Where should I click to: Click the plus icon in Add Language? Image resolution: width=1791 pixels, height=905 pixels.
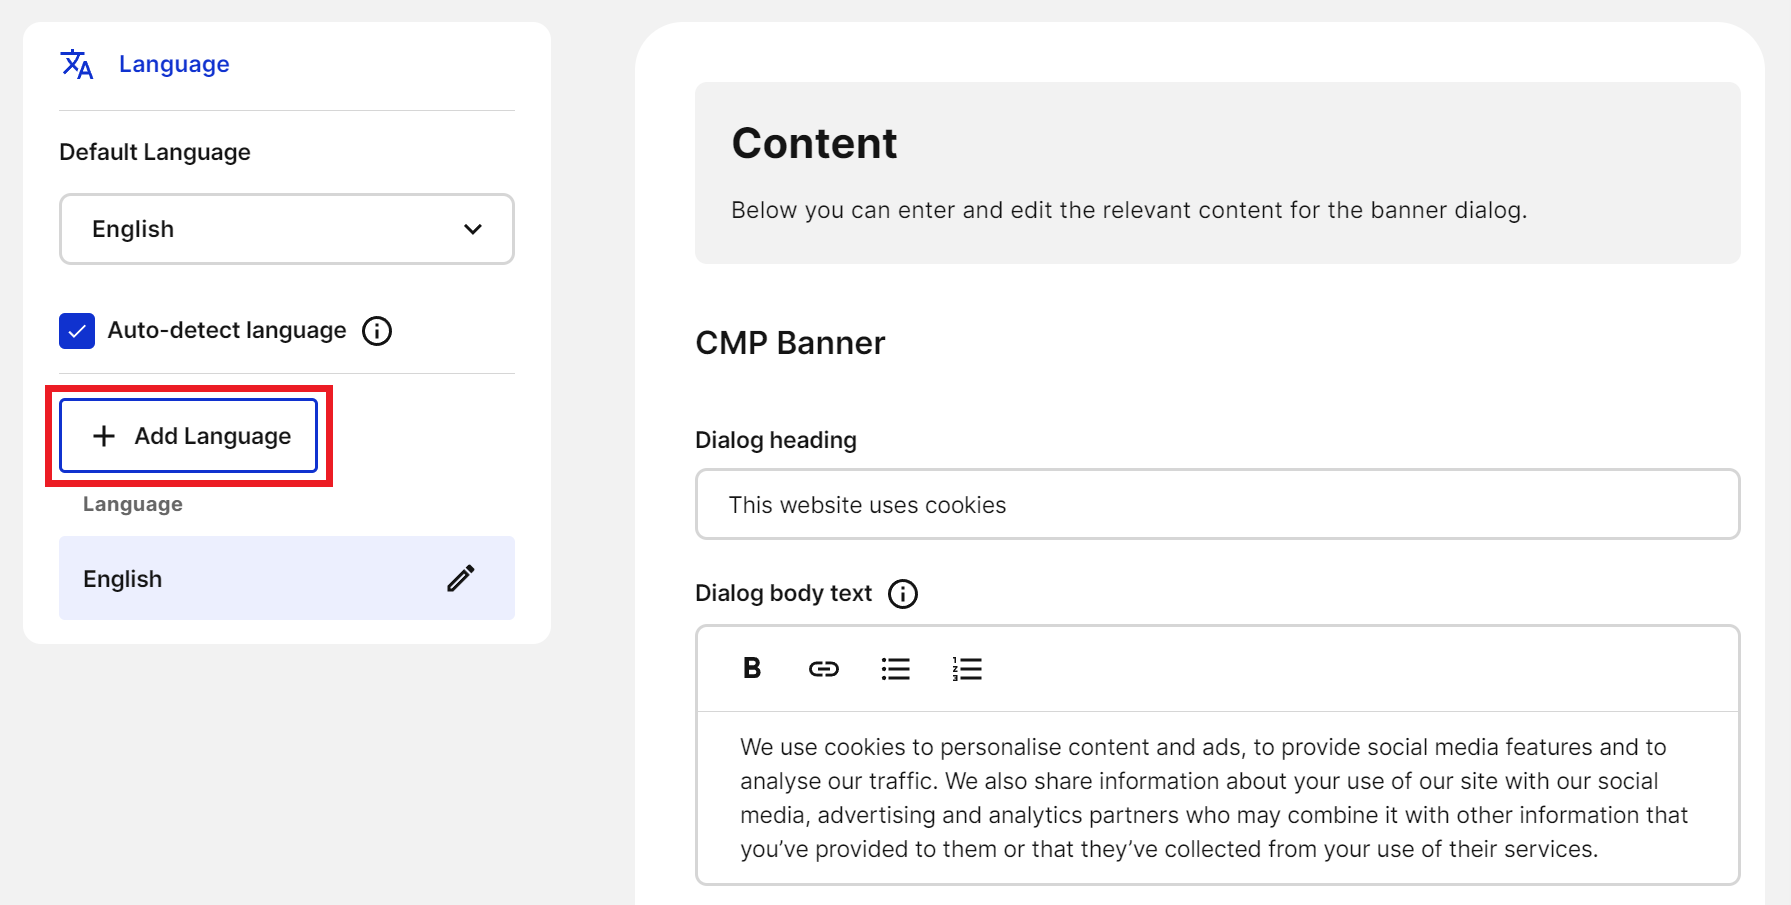click(x=104, y=436)
